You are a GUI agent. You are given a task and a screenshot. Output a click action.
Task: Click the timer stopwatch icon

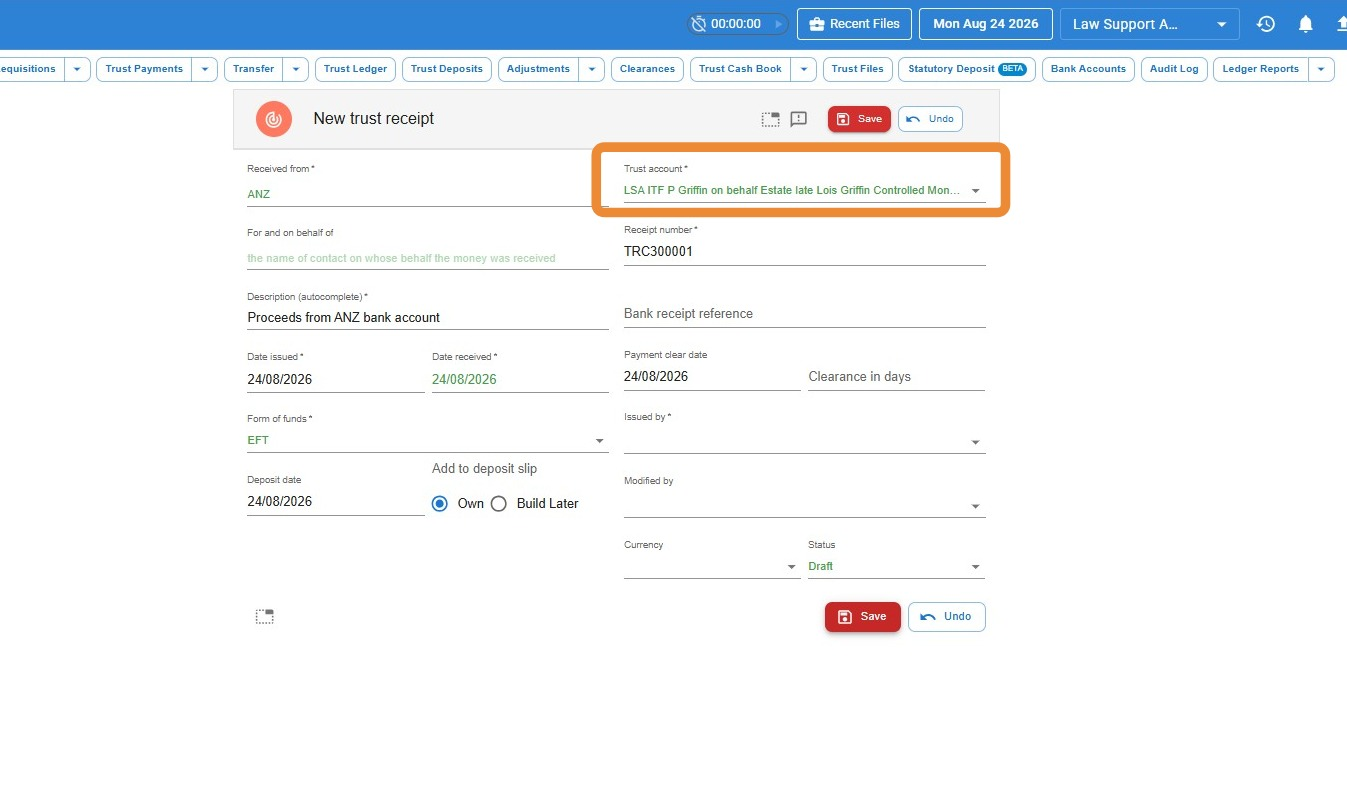[x=699, y=23]
